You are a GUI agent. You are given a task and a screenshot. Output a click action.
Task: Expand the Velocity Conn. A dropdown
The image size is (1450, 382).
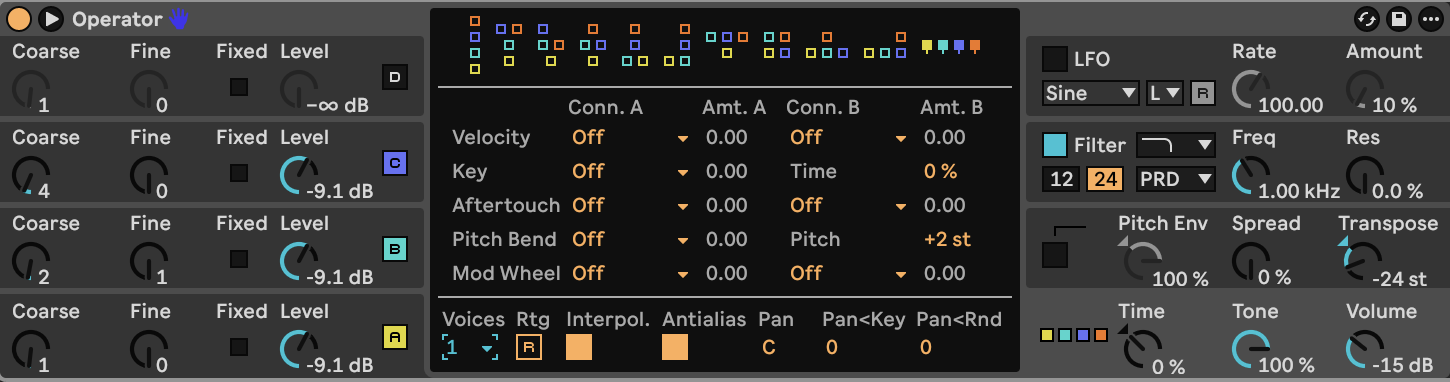coord(630,138)
